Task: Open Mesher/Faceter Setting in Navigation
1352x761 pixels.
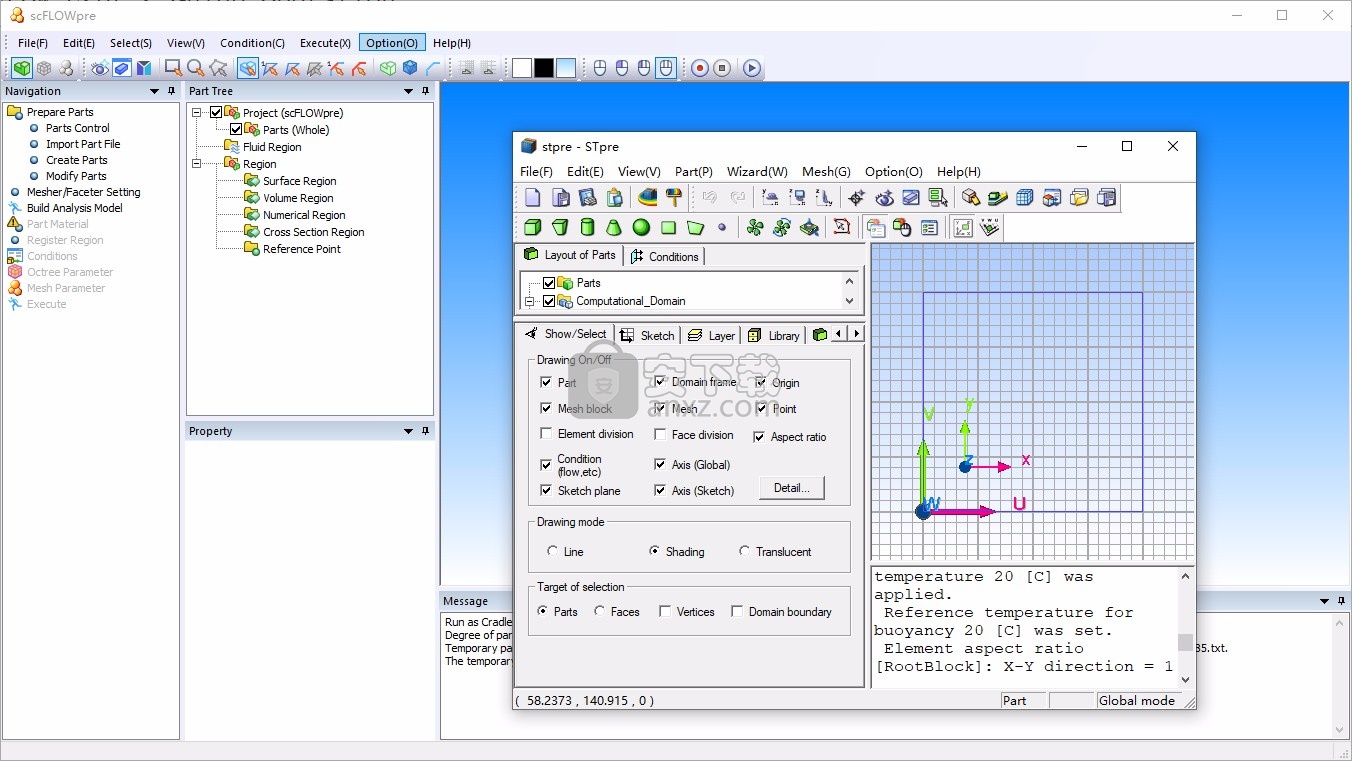Action: point(83,192)
